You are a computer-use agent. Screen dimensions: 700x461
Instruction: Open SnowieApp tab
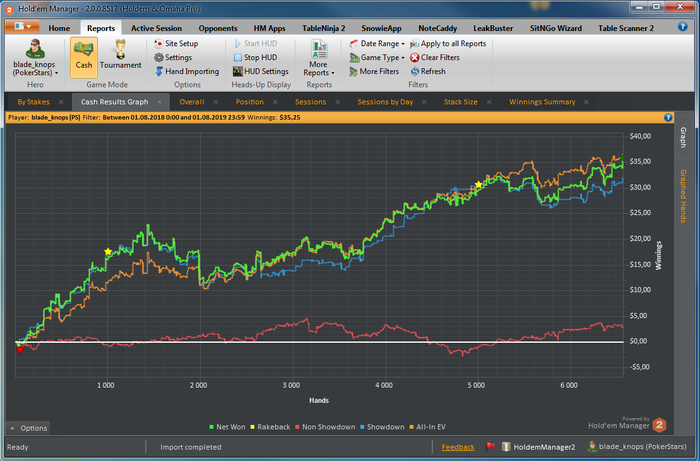[381, 28]
